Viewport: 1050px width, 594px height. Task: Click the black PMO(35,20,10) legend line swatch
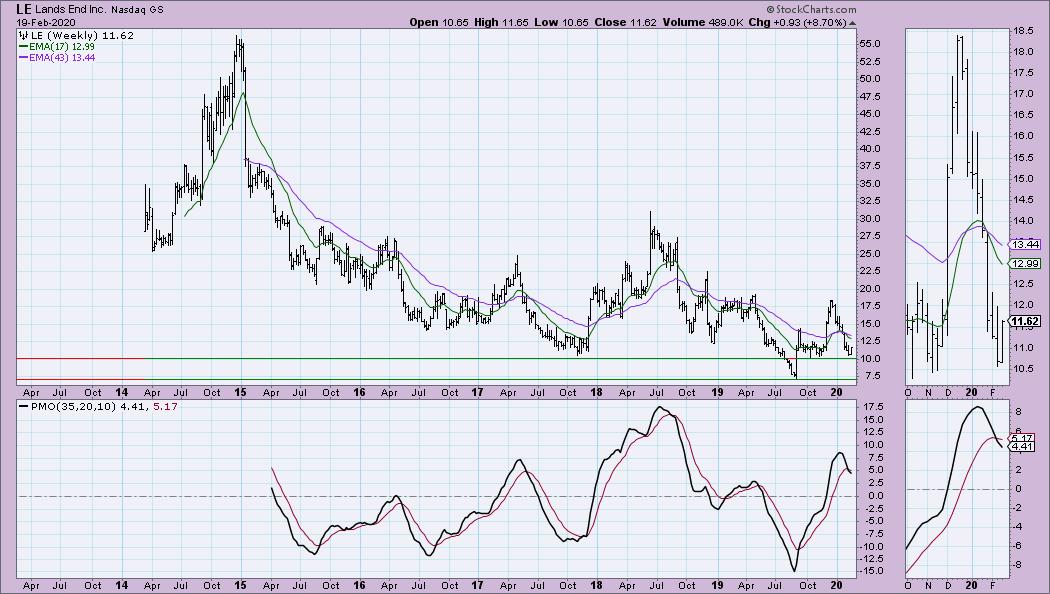[x=23, y=406]
